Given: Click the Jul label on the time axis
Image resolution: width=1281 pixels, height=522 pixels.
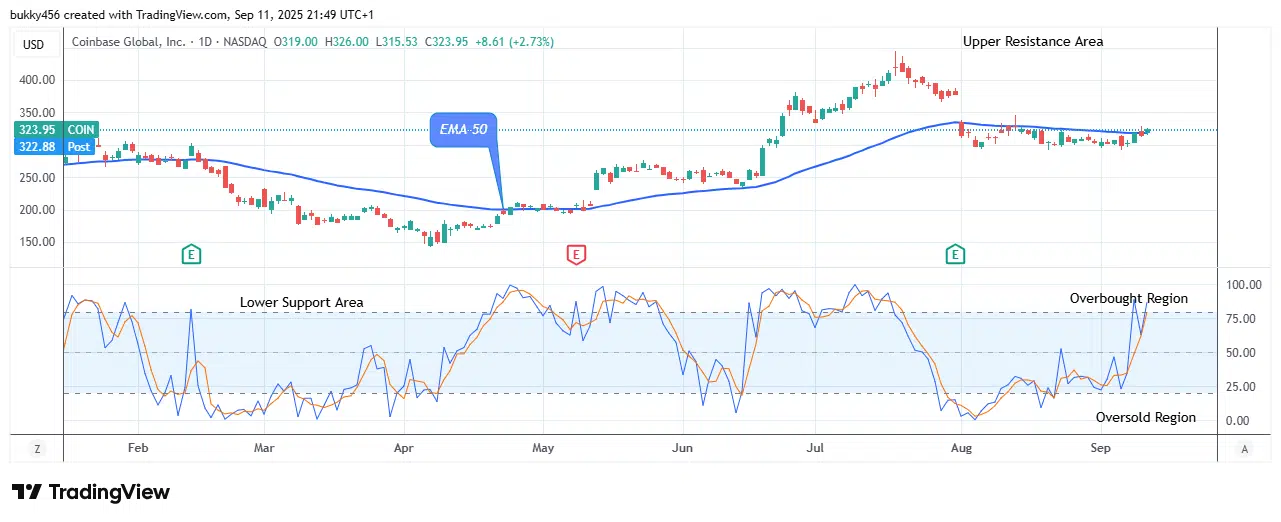Looking at the screenshot, I should click(x=816, y=449).
